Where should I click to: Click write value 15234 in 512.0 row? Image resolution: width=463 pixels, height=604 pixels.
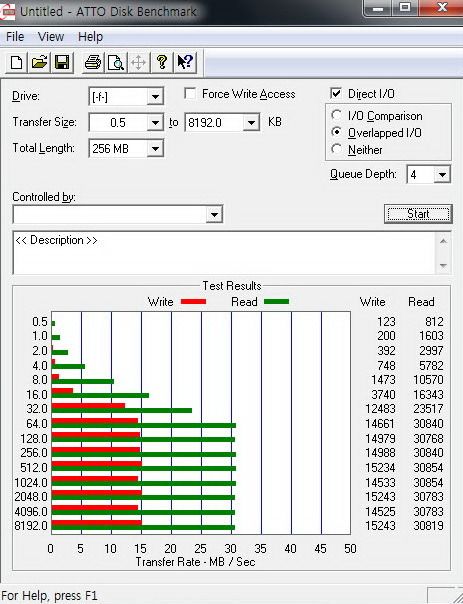pyautogui.click(x=380, y=468)
